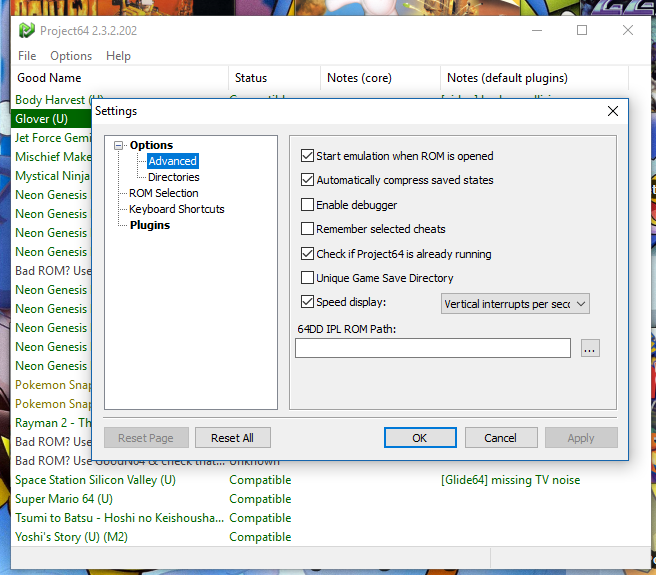
Task: Select Space Station Silicon Valley (U)
Action: click(95, 480)
